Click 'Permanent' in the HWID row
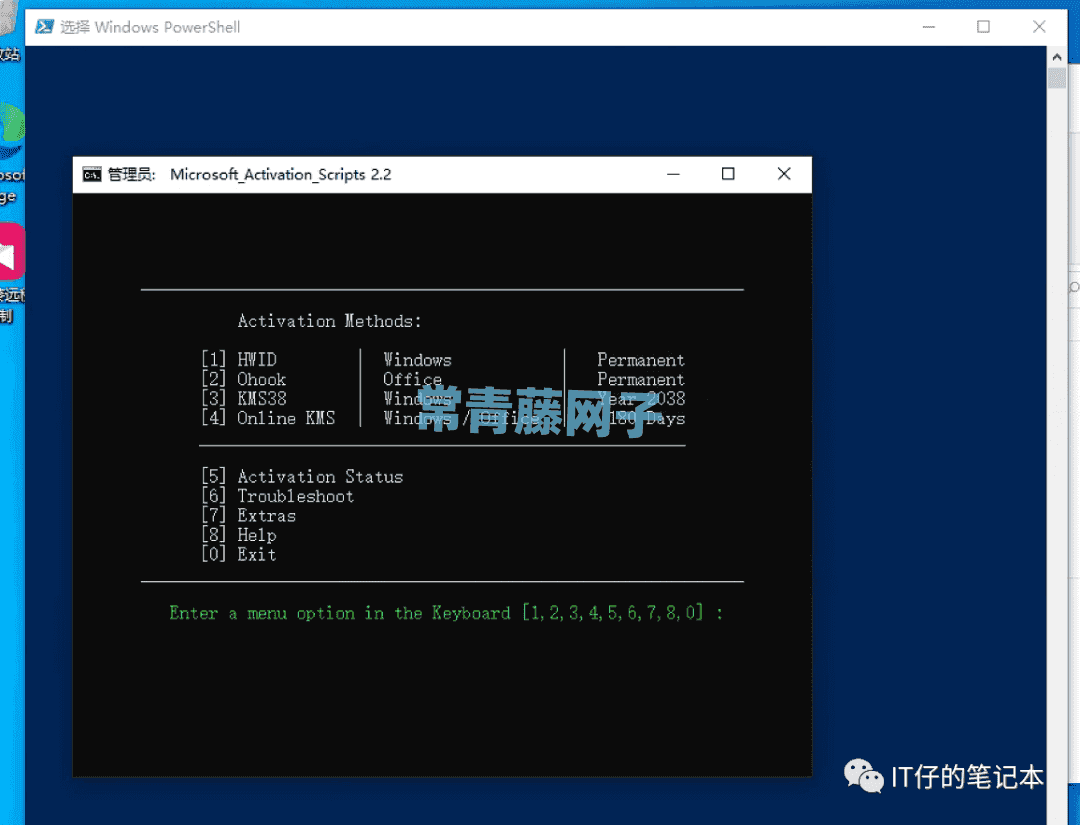The height and width of the screenshot is (825, 1080). tap(641, 359)
